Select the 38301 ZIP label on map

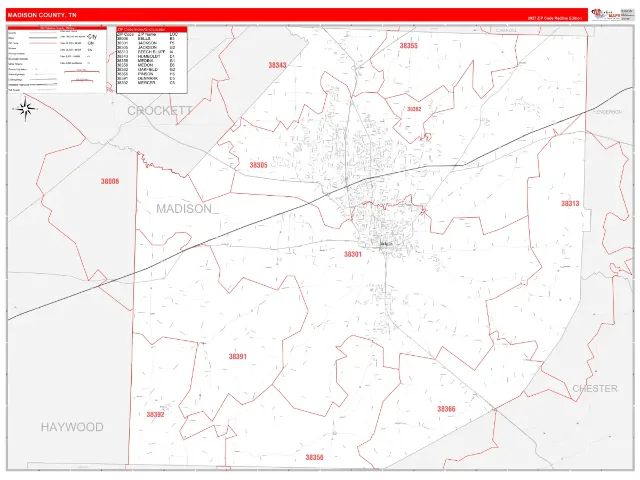point(353,254)
